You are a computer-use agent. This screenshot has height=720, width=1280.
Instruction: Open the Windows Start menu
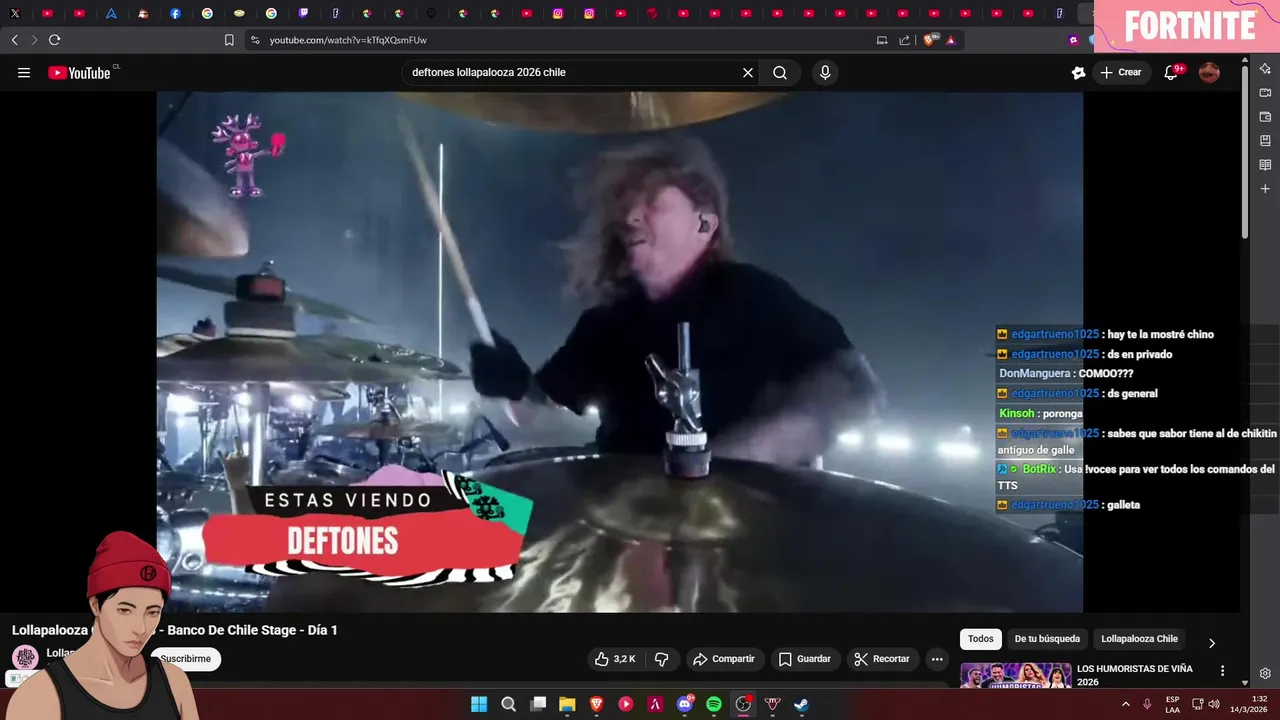(x=479, y=704)
